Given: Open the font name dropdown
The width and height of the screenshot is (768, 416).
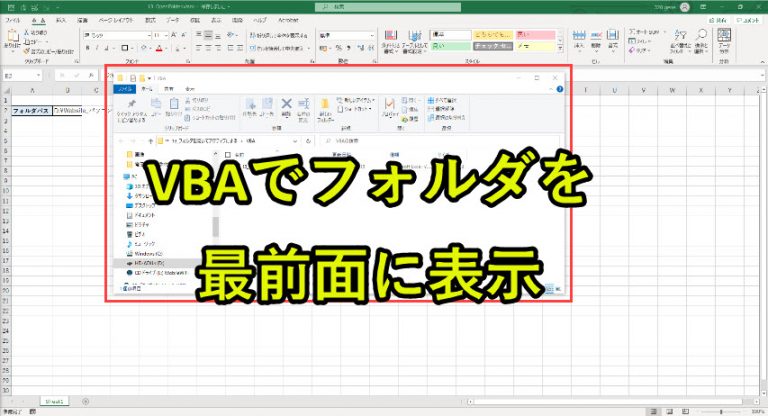Looking at the screenshot, I should 146,34.
